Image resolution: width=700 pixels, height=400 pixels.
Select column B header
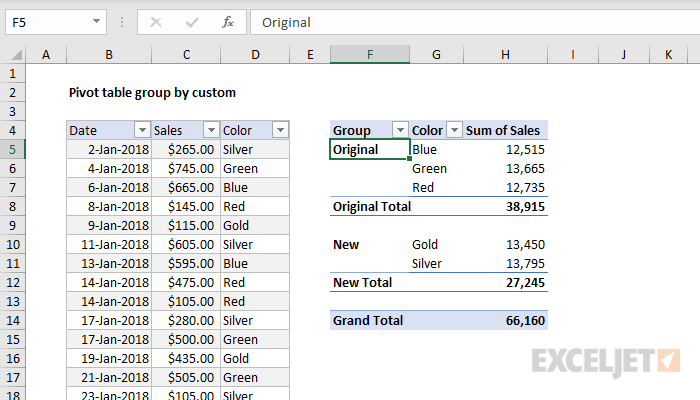click(x=109, y=54)
